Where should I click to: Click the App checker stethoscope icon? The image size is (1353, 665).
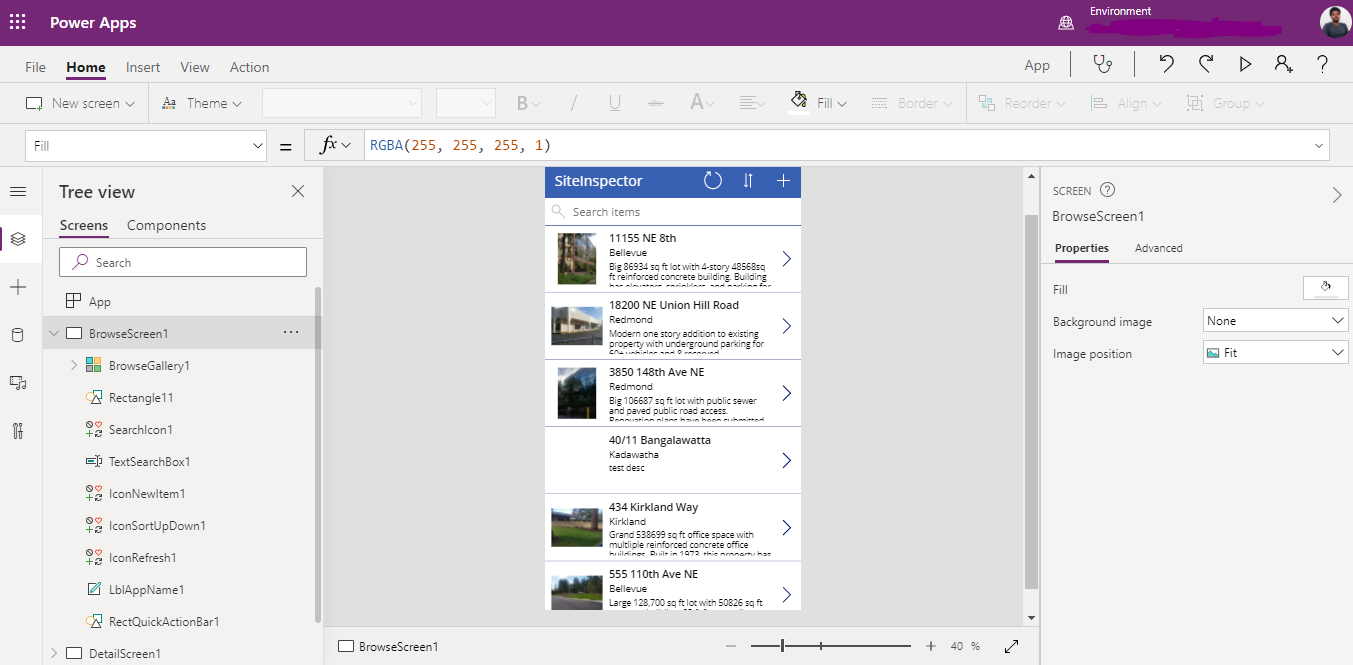(x=1102, y=64)
